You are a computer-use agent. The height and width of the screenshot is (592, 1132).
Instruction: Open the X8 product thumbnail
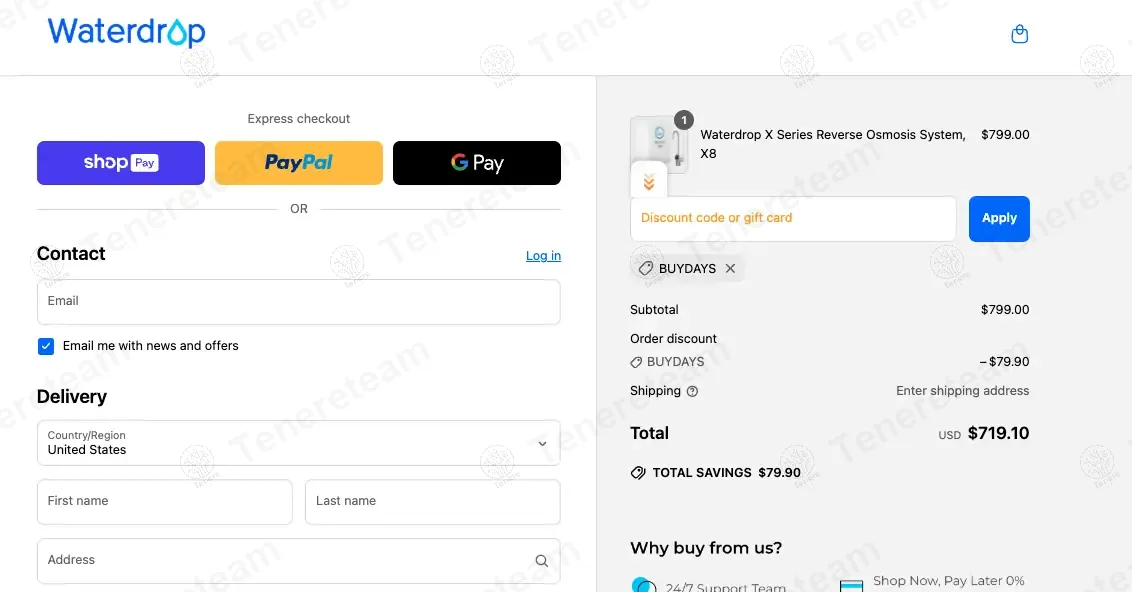pos(659,144)
